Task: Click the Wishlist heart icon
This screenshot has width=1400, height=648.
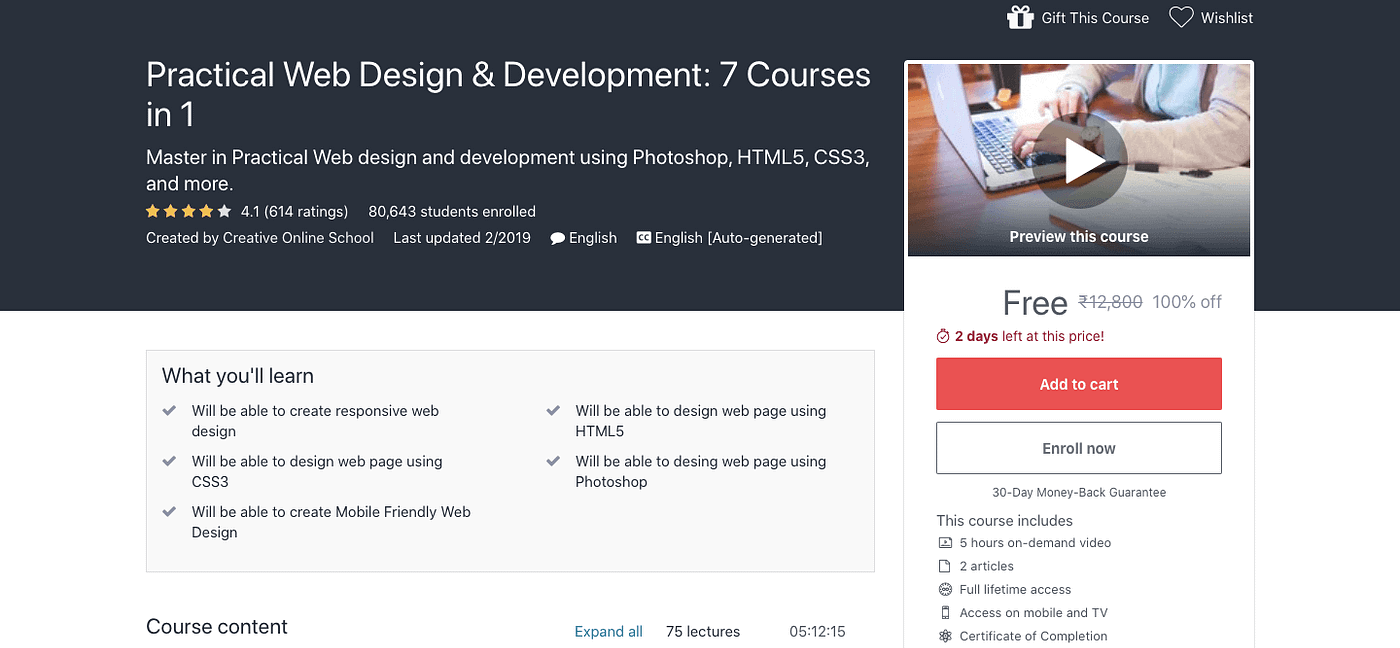Action: [1181, 17]
